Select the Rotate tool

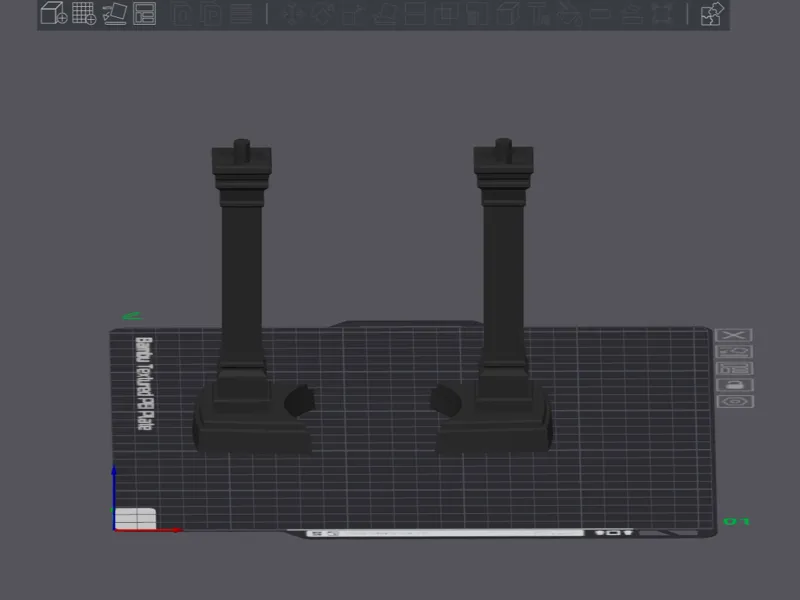point(322,14)
